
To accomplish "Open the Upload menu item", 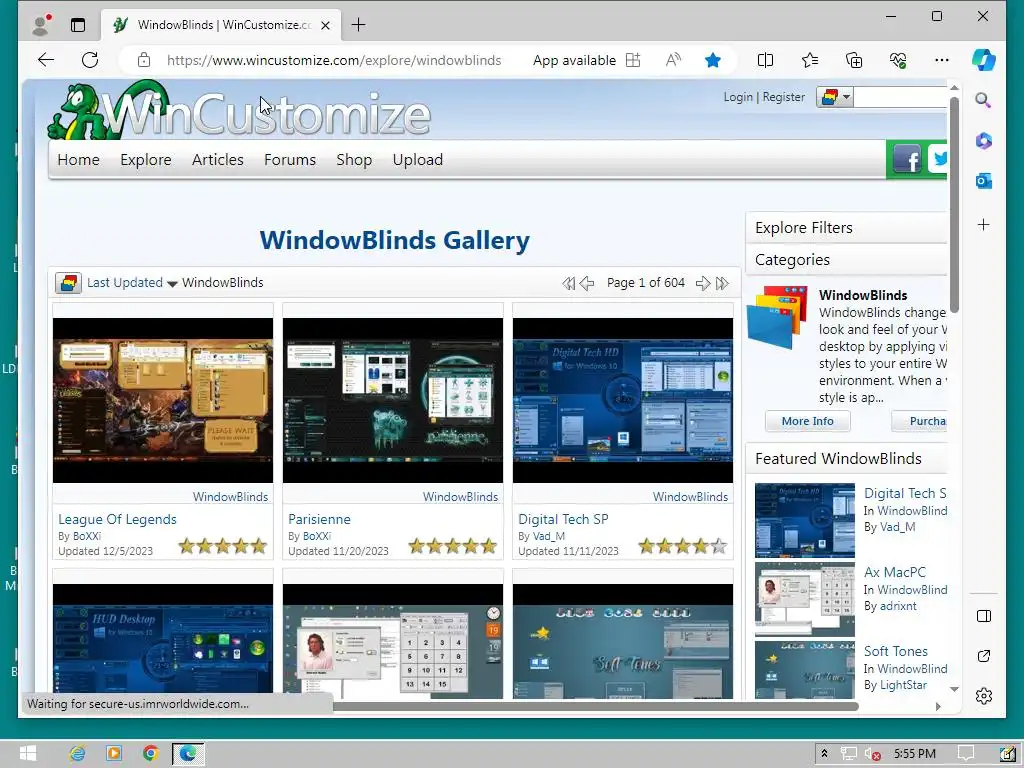I will point(418,159).
